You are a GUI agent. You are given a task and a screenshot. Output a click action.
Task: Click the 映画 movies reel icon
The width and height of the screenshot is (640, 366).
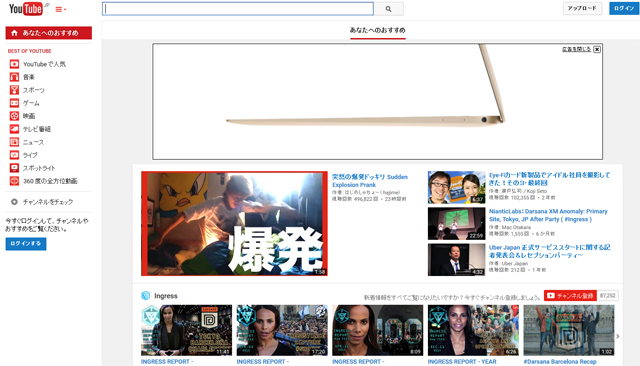(14, 116)
